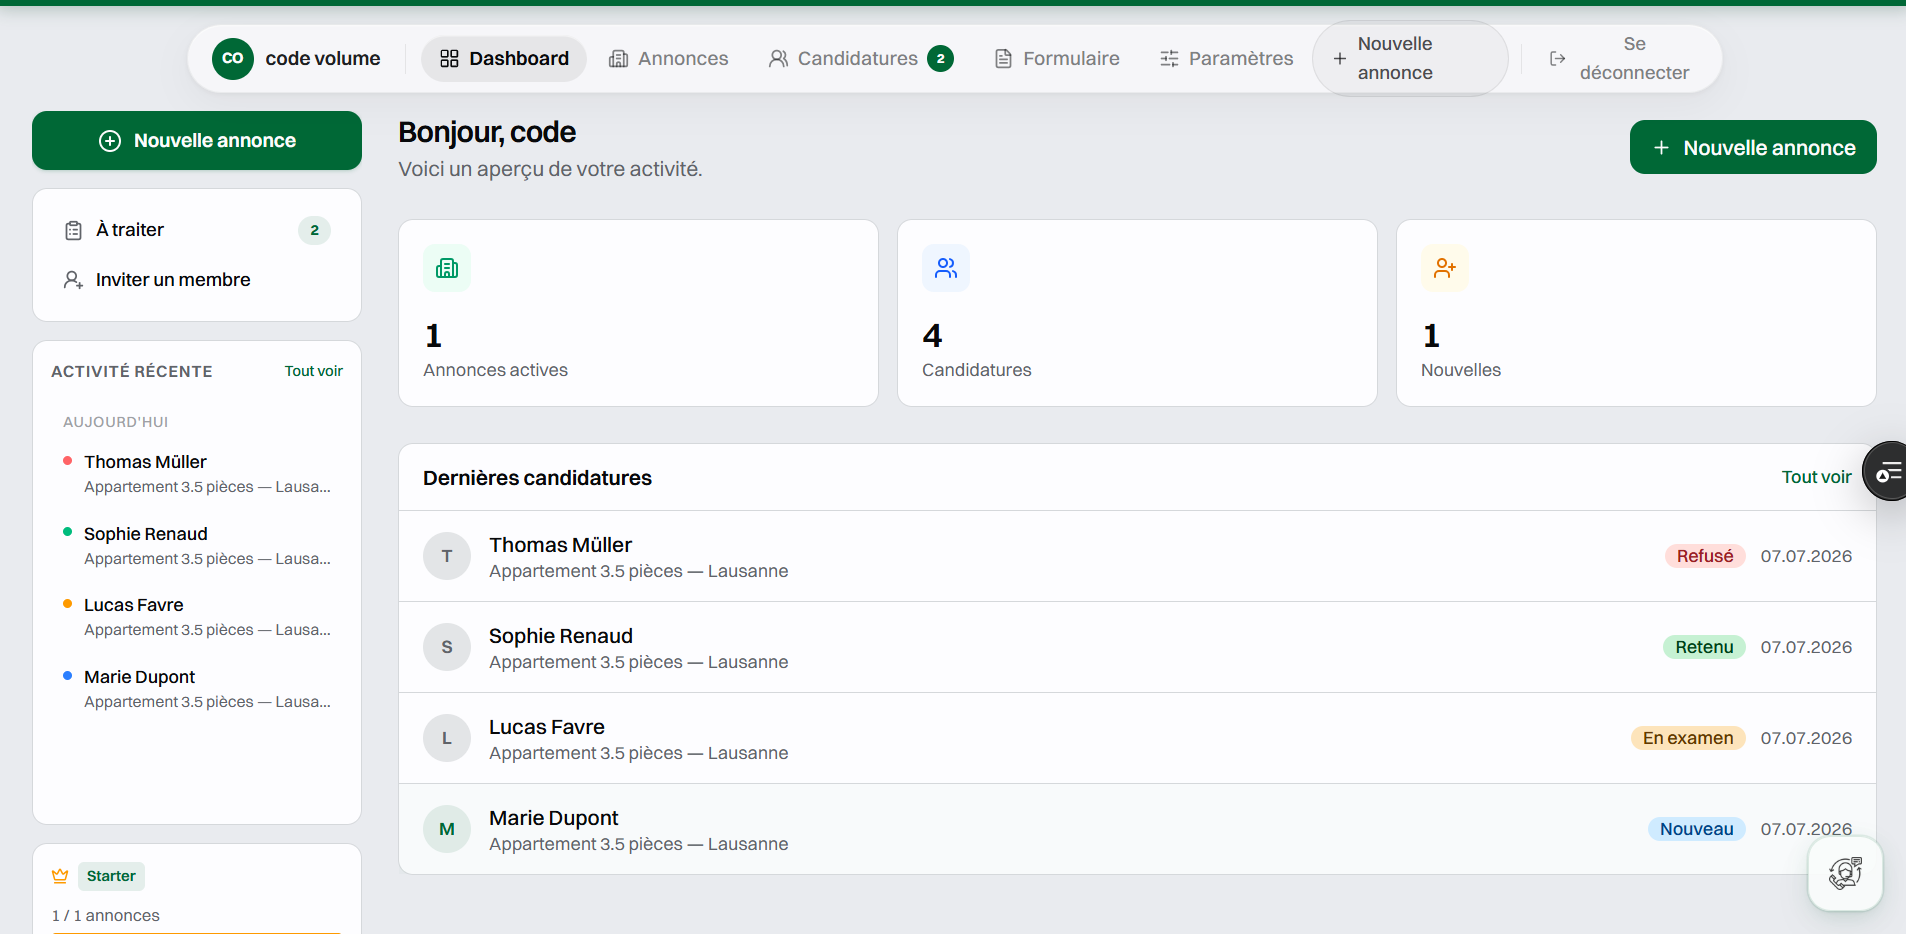Click Tout voir in Activité récente
Image resolution: width=1906 pixels, height=934 pixels.
[x=313, y=371]
